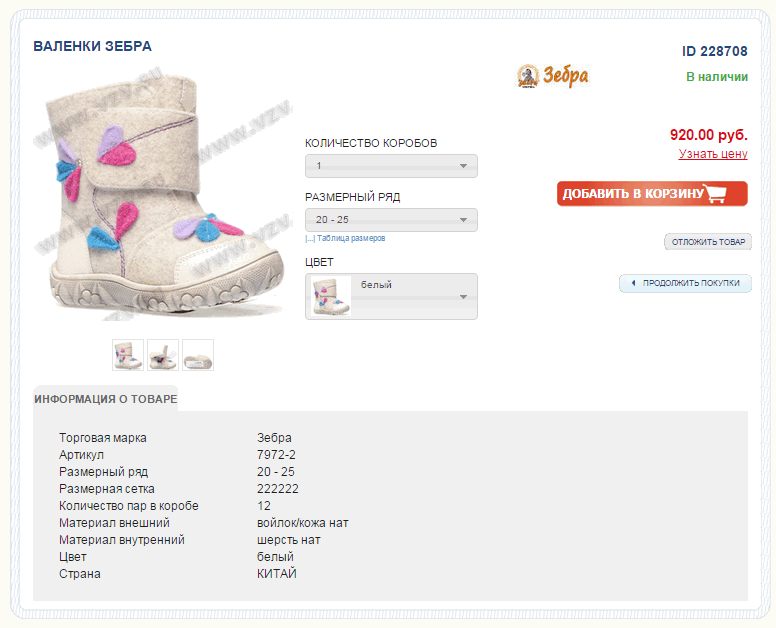Open the Количество коробов dropdown

[x=391, y=166]
